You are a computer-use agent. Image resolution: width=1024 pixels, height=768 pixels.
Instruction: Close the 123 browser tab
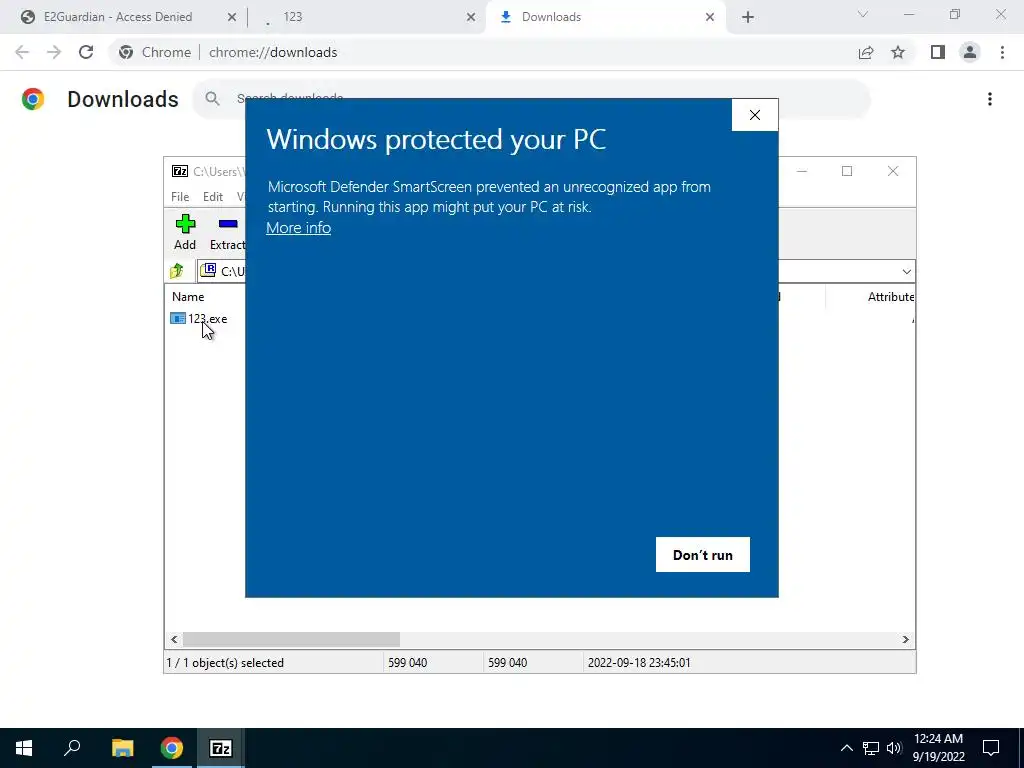point(471,18)
